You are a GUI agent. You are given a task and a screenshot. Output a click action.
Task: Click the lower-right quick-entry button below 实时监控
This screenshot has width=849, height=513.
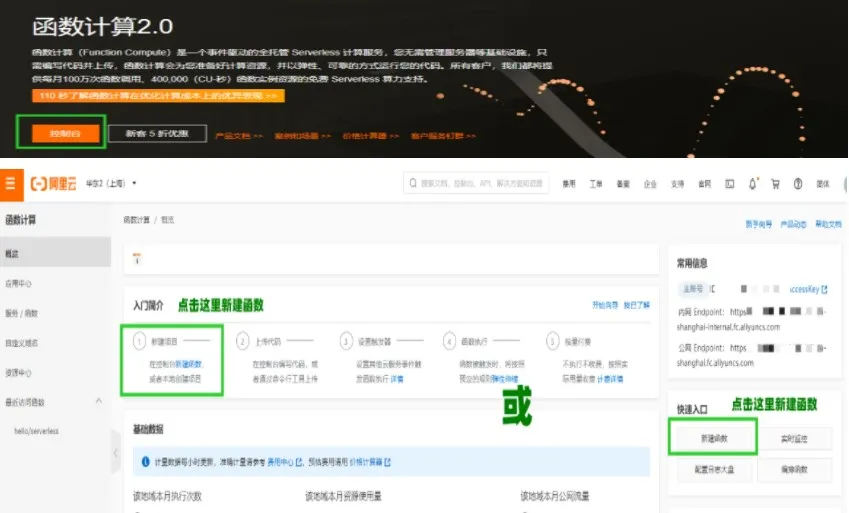794,470
